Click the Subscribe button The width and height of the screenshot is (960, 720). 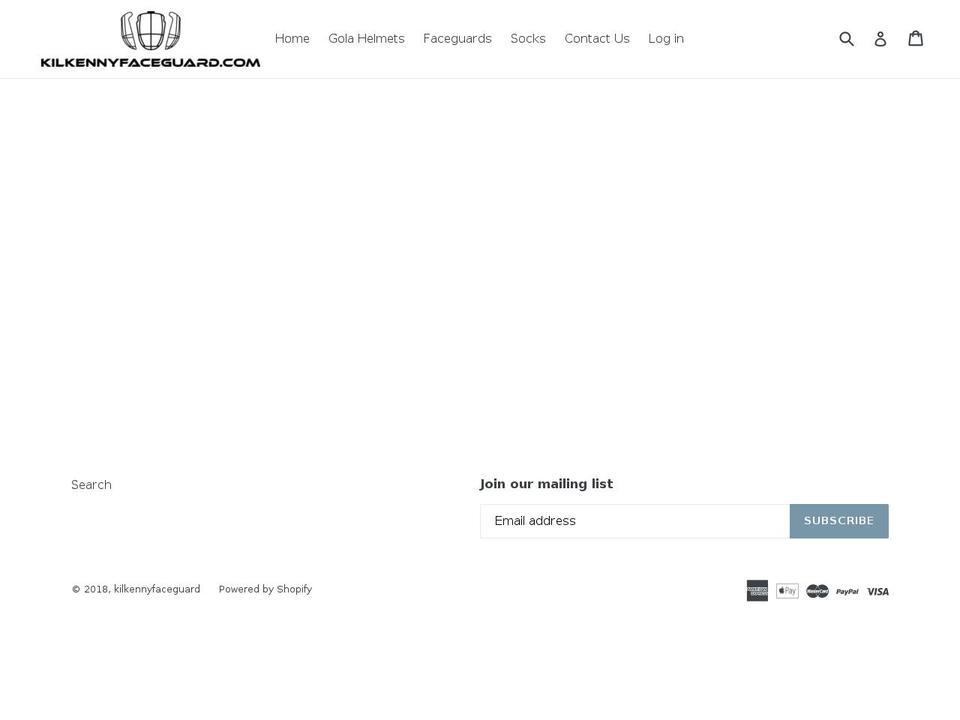pyautogui.click(x=839, y=521)
